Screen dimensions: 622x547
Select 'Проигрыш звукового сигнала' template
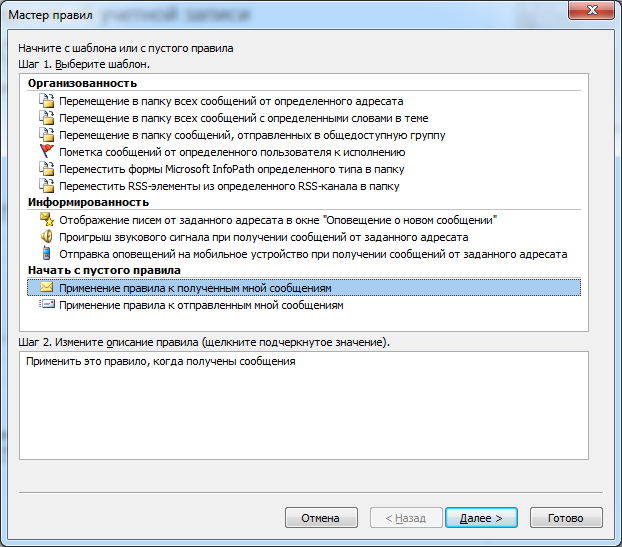(264, 237)
